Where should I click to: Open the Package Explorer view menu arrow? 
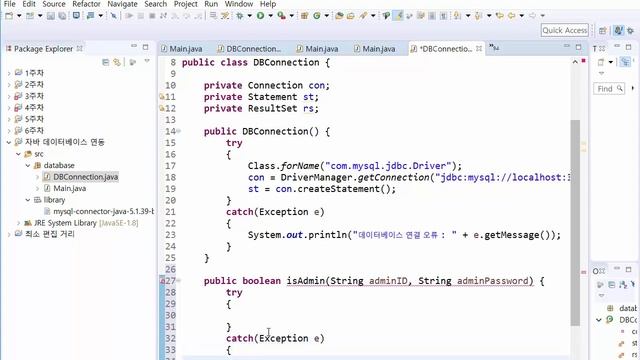coord(147,61)
